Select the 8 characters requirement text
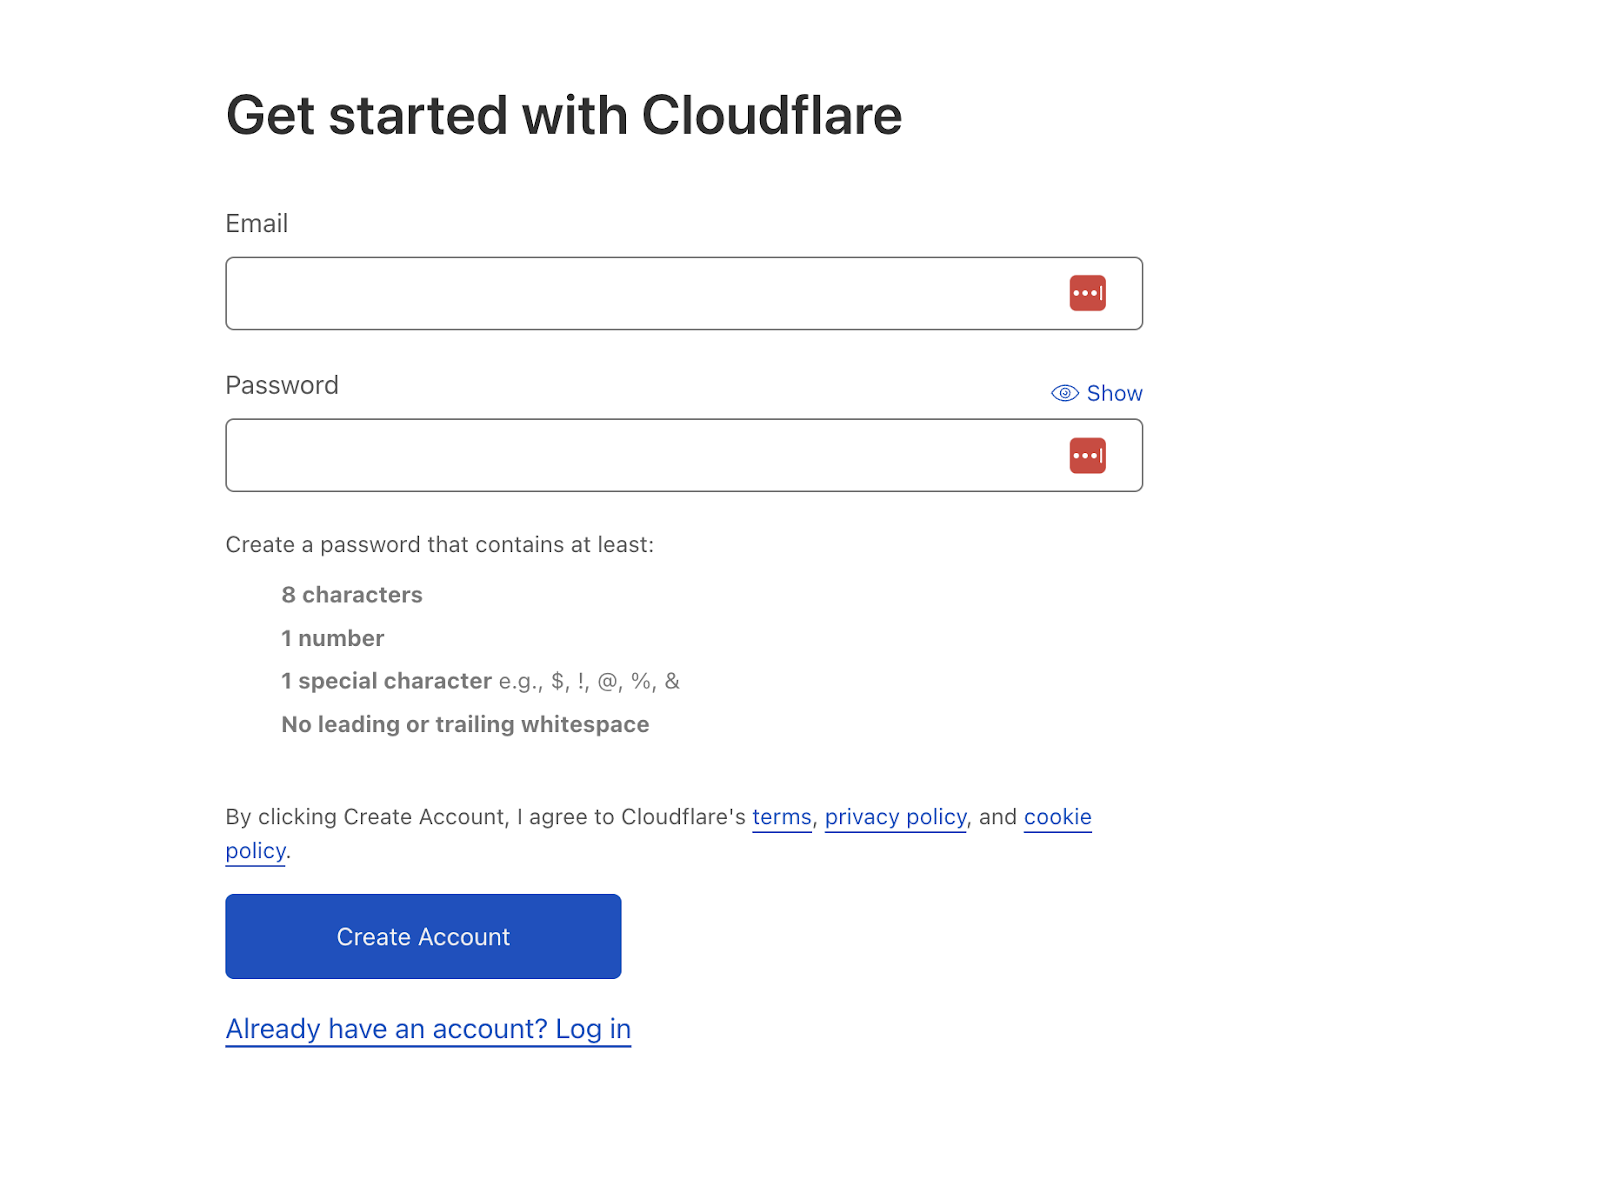1600x1186 pixels. [352, 595]
